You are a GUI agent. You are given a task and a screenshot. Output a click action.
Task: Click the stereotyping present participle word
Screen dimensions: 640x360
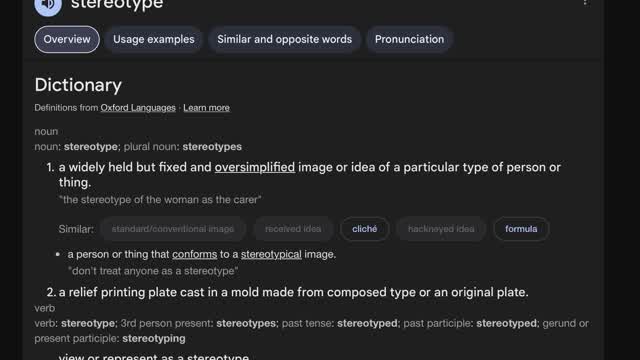point(154,338)
